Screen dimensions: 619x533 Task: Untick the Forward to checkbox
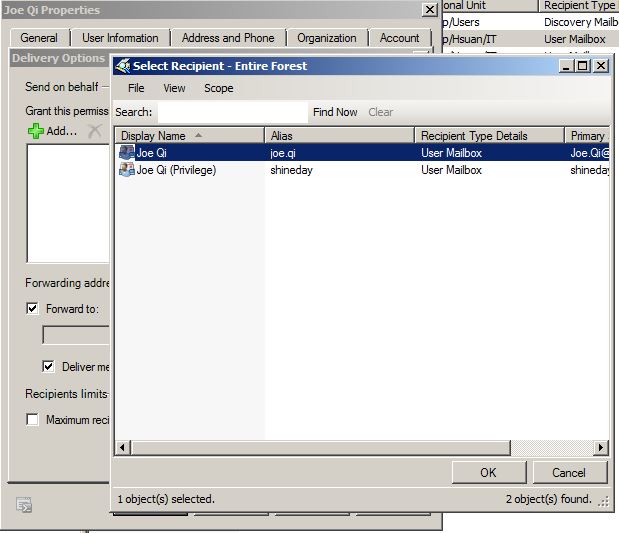coord(32,308)
